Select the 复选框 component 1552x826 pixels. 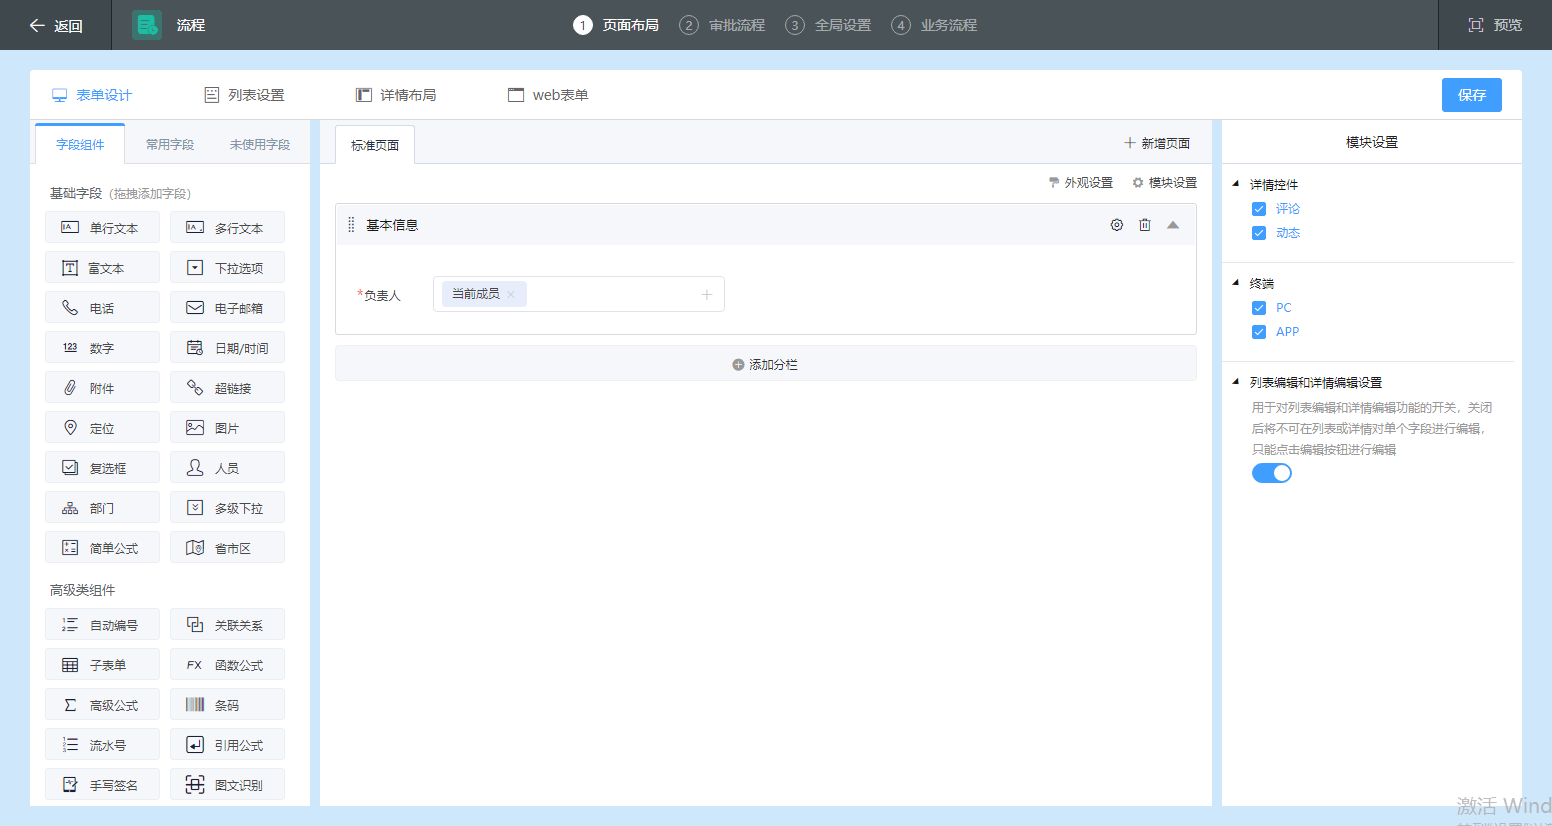(x=102, y=468)
